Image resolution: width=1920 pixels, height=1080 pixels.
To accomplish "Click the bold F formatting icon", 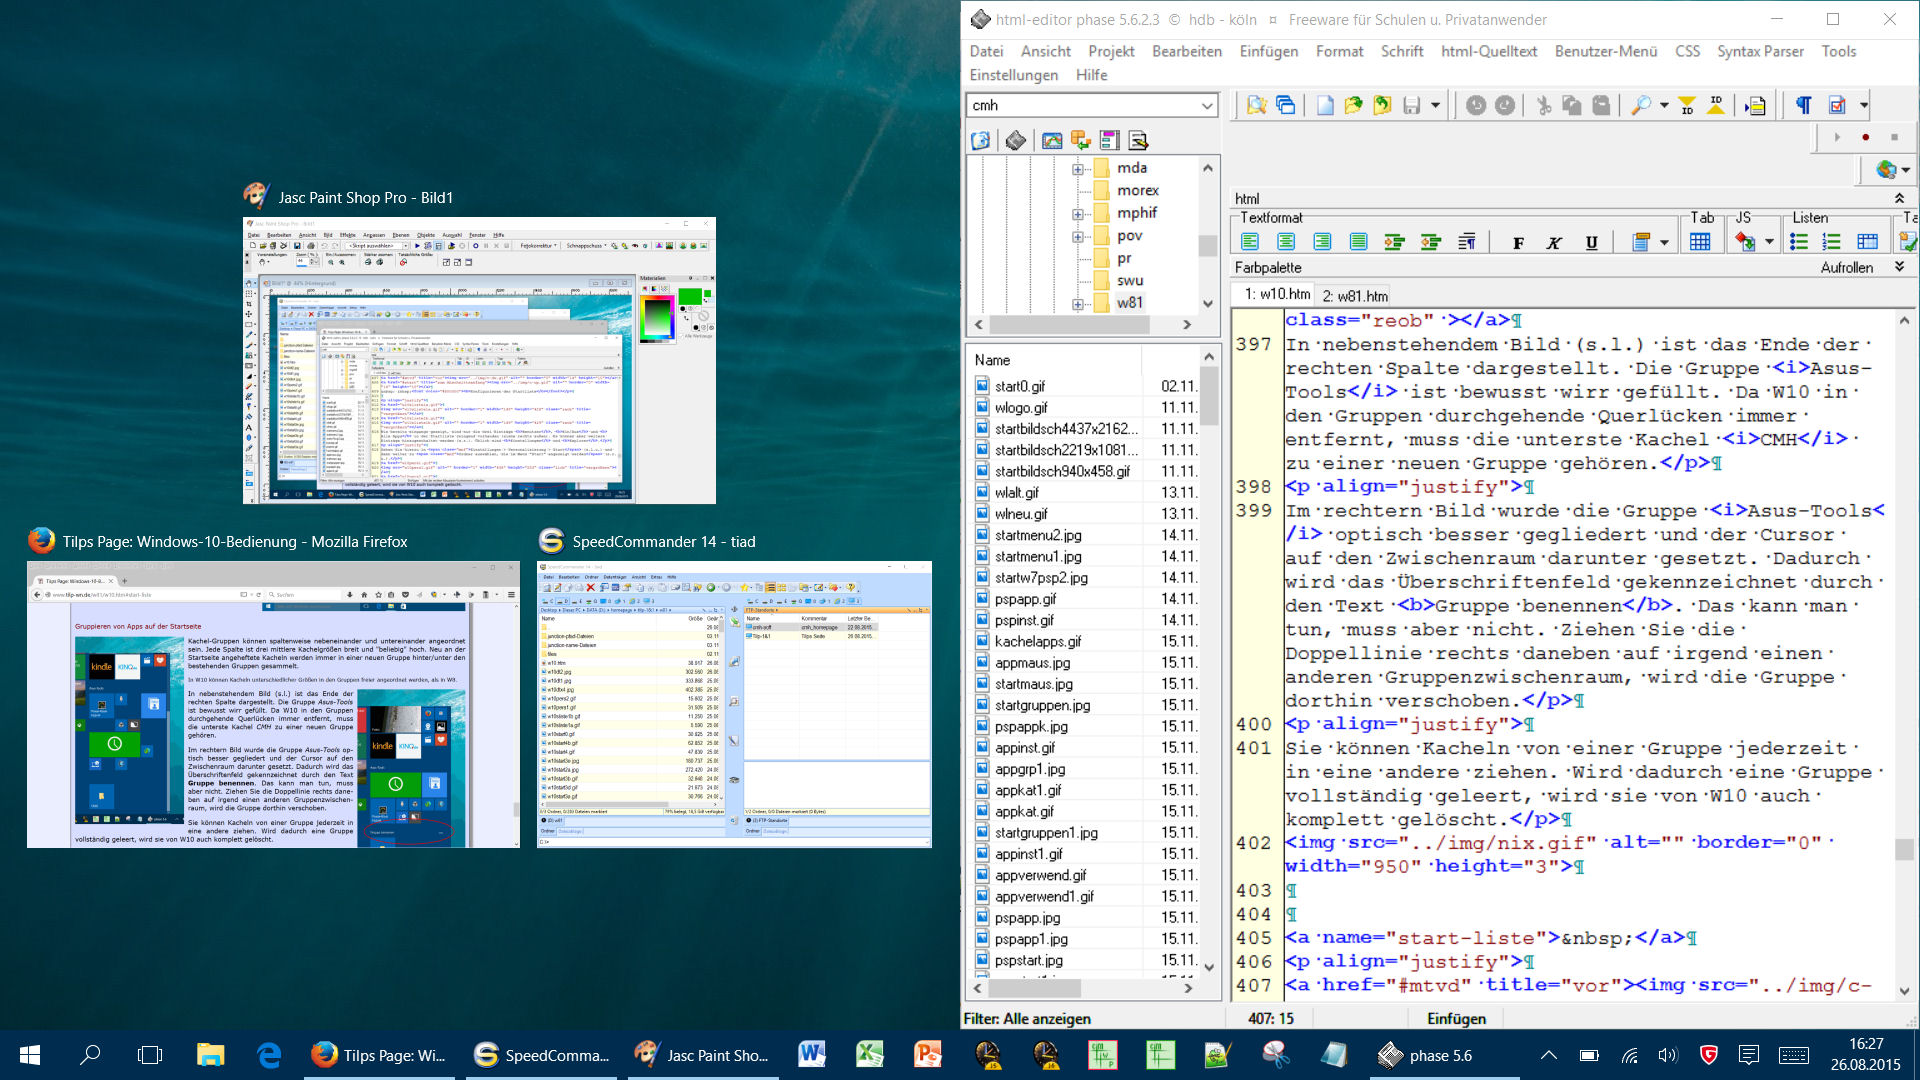I will [x=1518, y=242].
